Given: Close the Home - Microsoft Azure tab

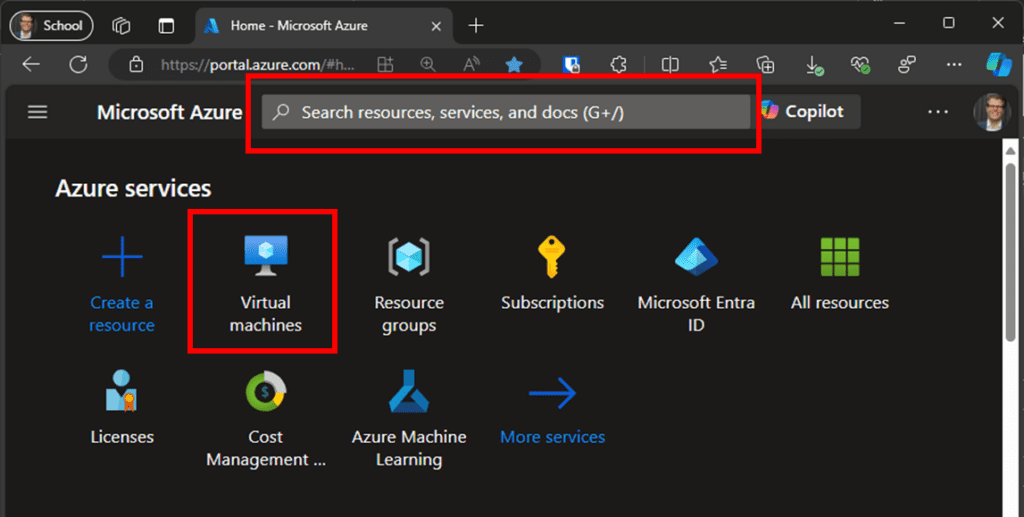Looking at the screenshot, I should [x=436, y=26].
